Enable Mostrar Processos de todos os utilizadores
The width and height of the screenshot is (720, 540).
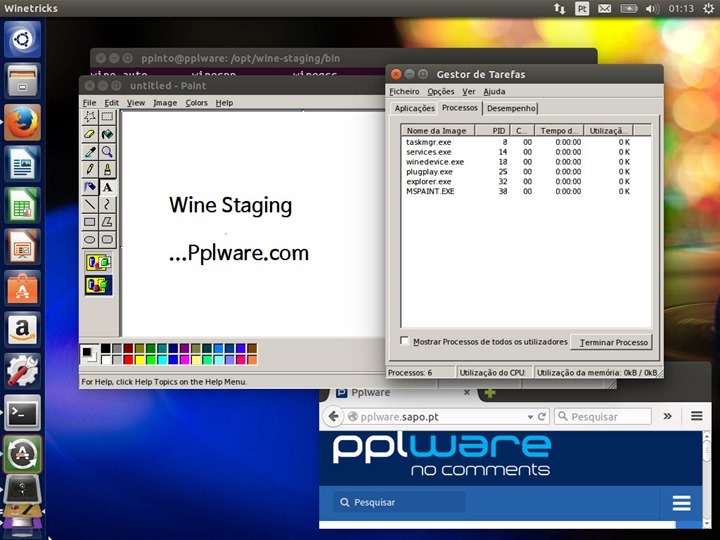click(x=405, y=341)
